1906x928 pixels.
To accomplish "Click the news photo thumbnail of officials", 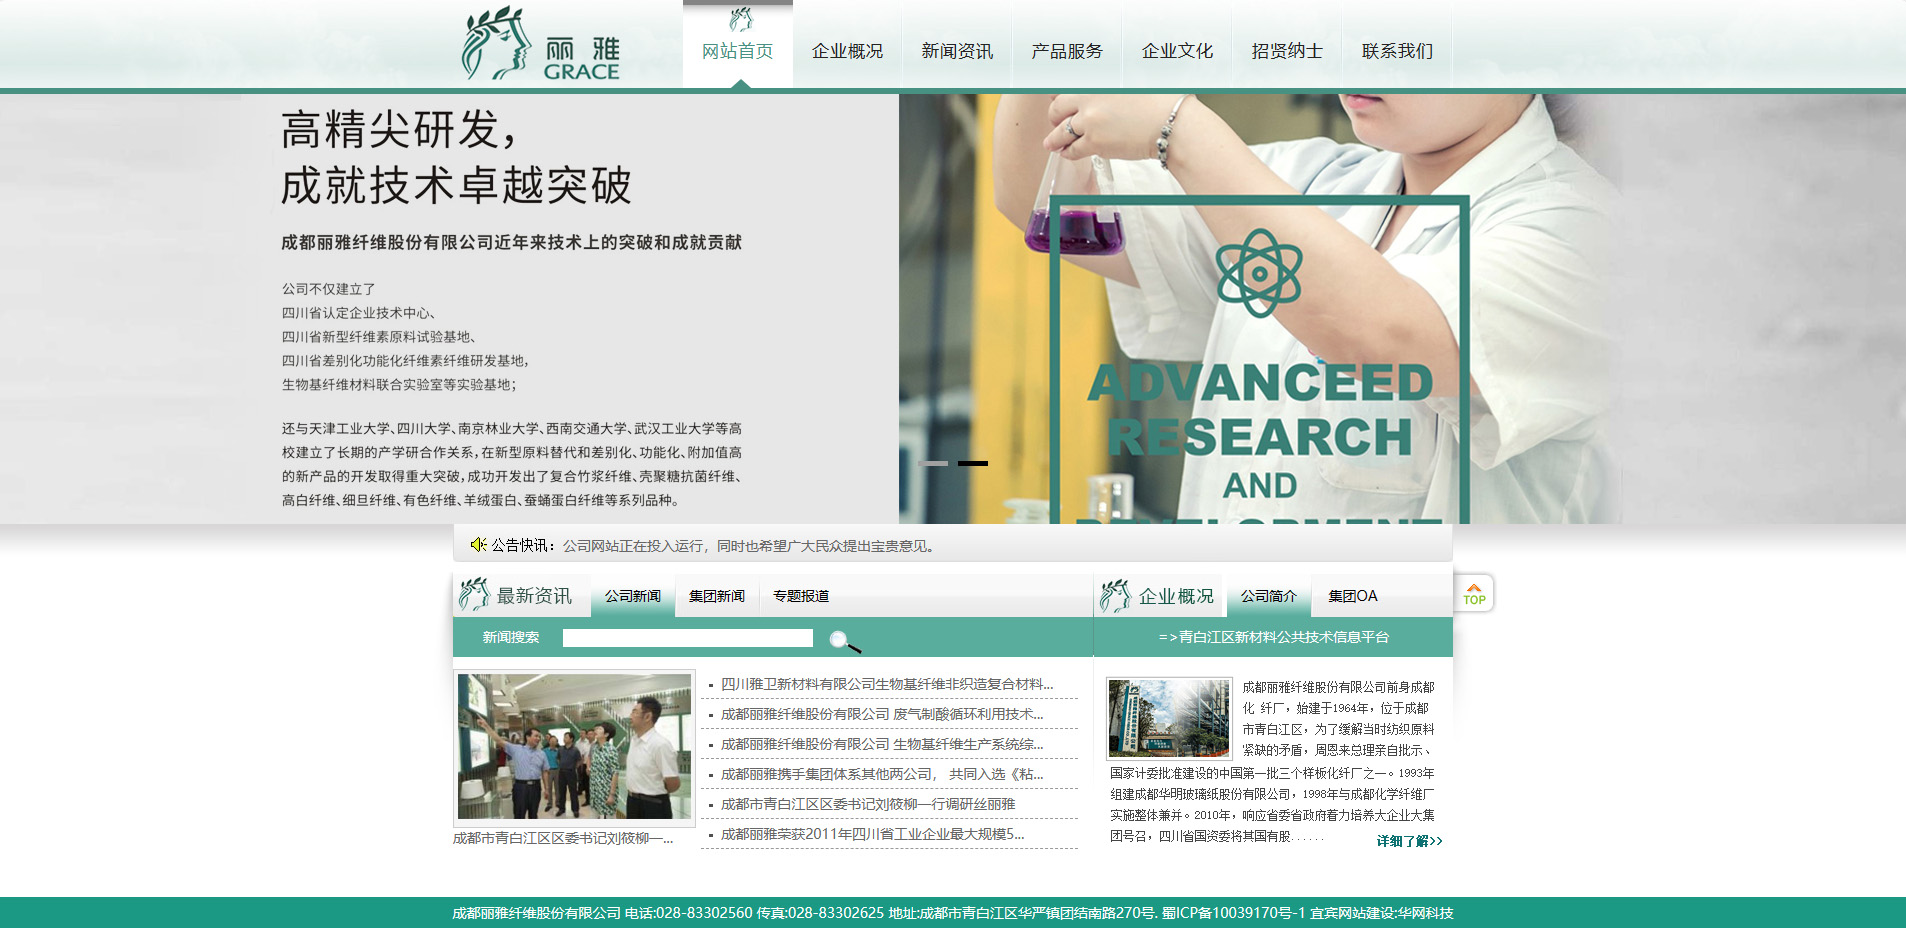I will click(x=574, y=746).
